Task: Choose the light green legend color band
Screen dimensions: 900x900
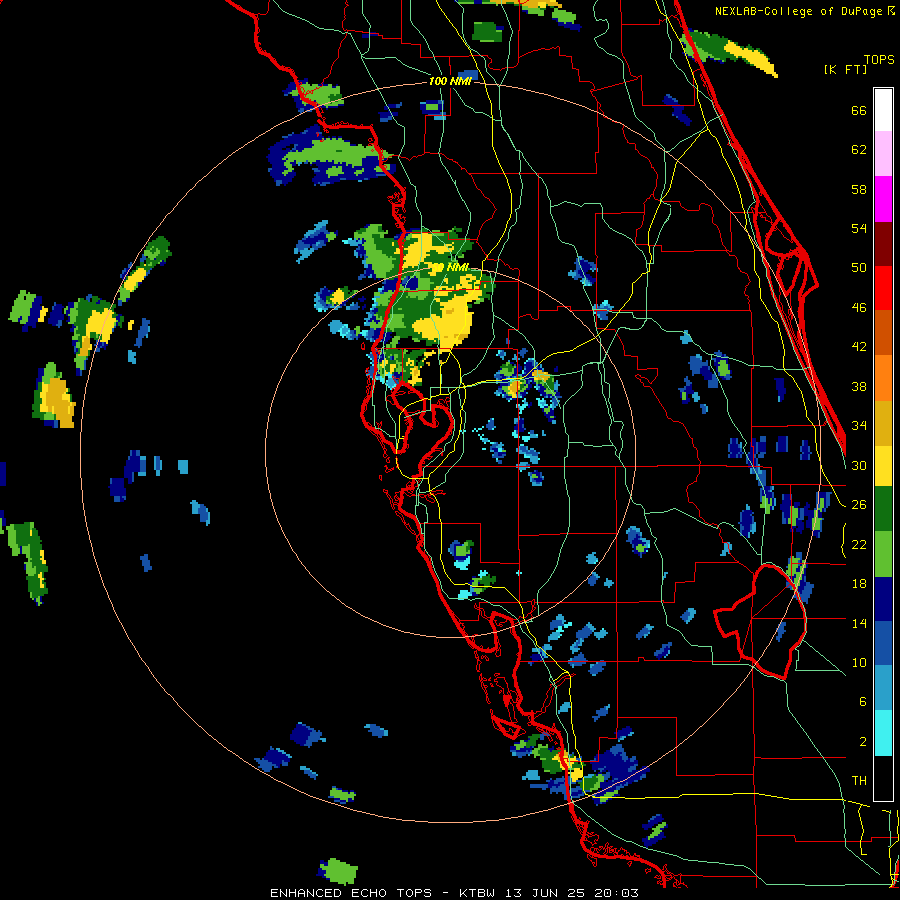Action: (x=883, y=554)
